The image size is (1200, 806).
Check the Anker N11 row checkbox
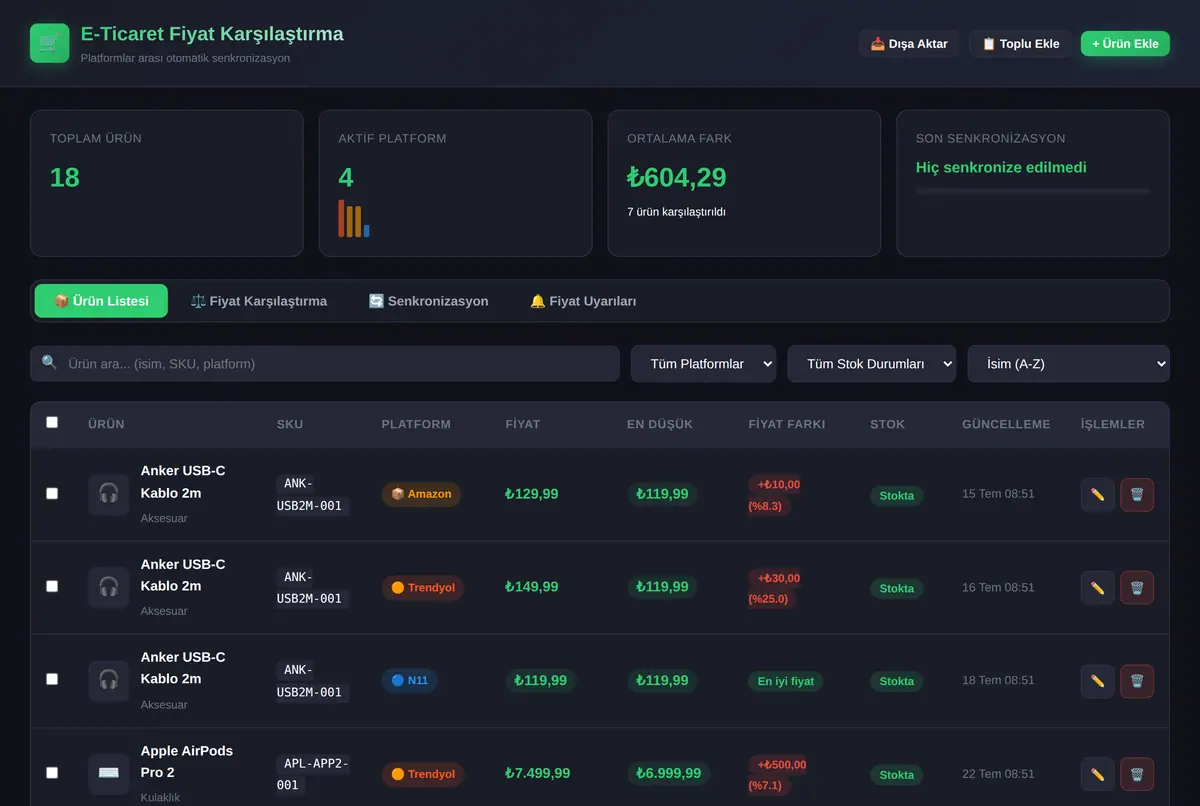tap(52, 680)
